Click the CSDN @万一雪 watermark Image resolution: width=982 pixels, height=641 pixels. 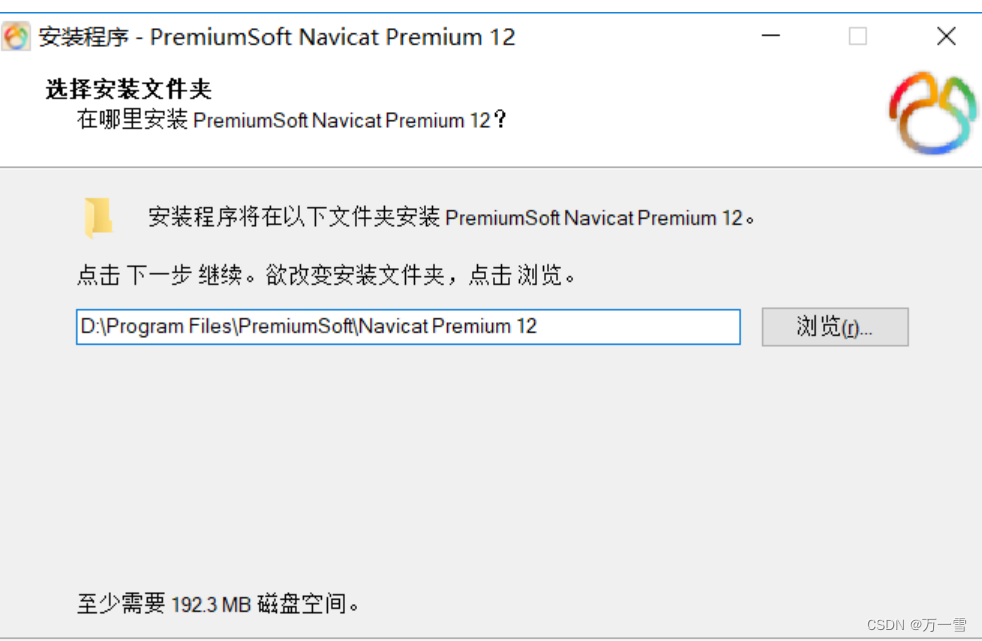(917, 625)
